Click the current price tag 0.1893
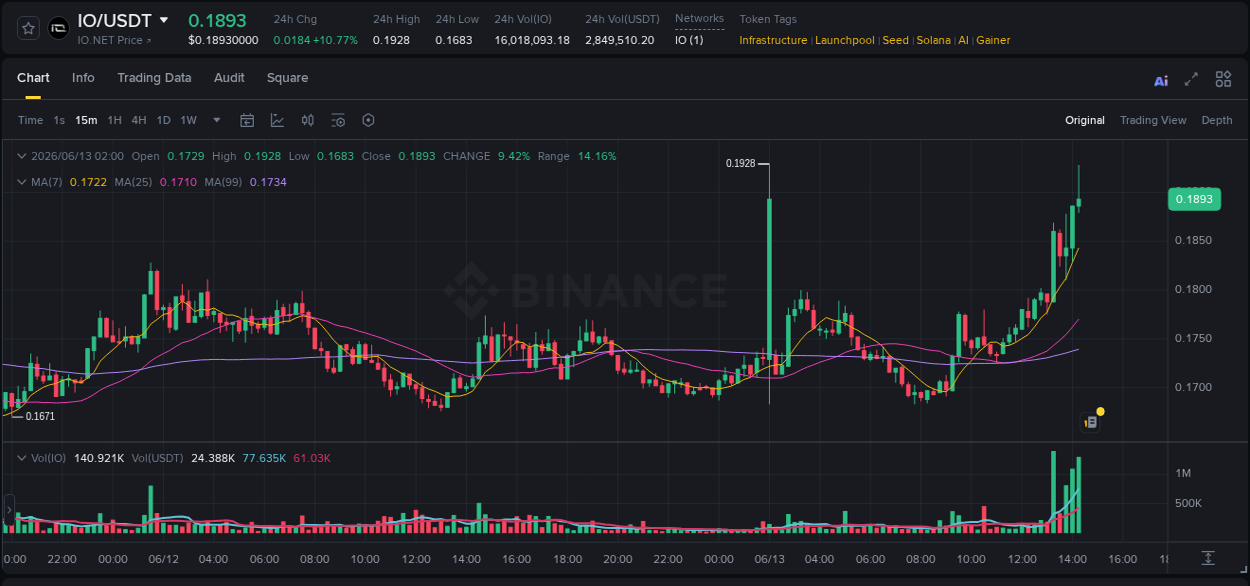 tap(1194, 199)
